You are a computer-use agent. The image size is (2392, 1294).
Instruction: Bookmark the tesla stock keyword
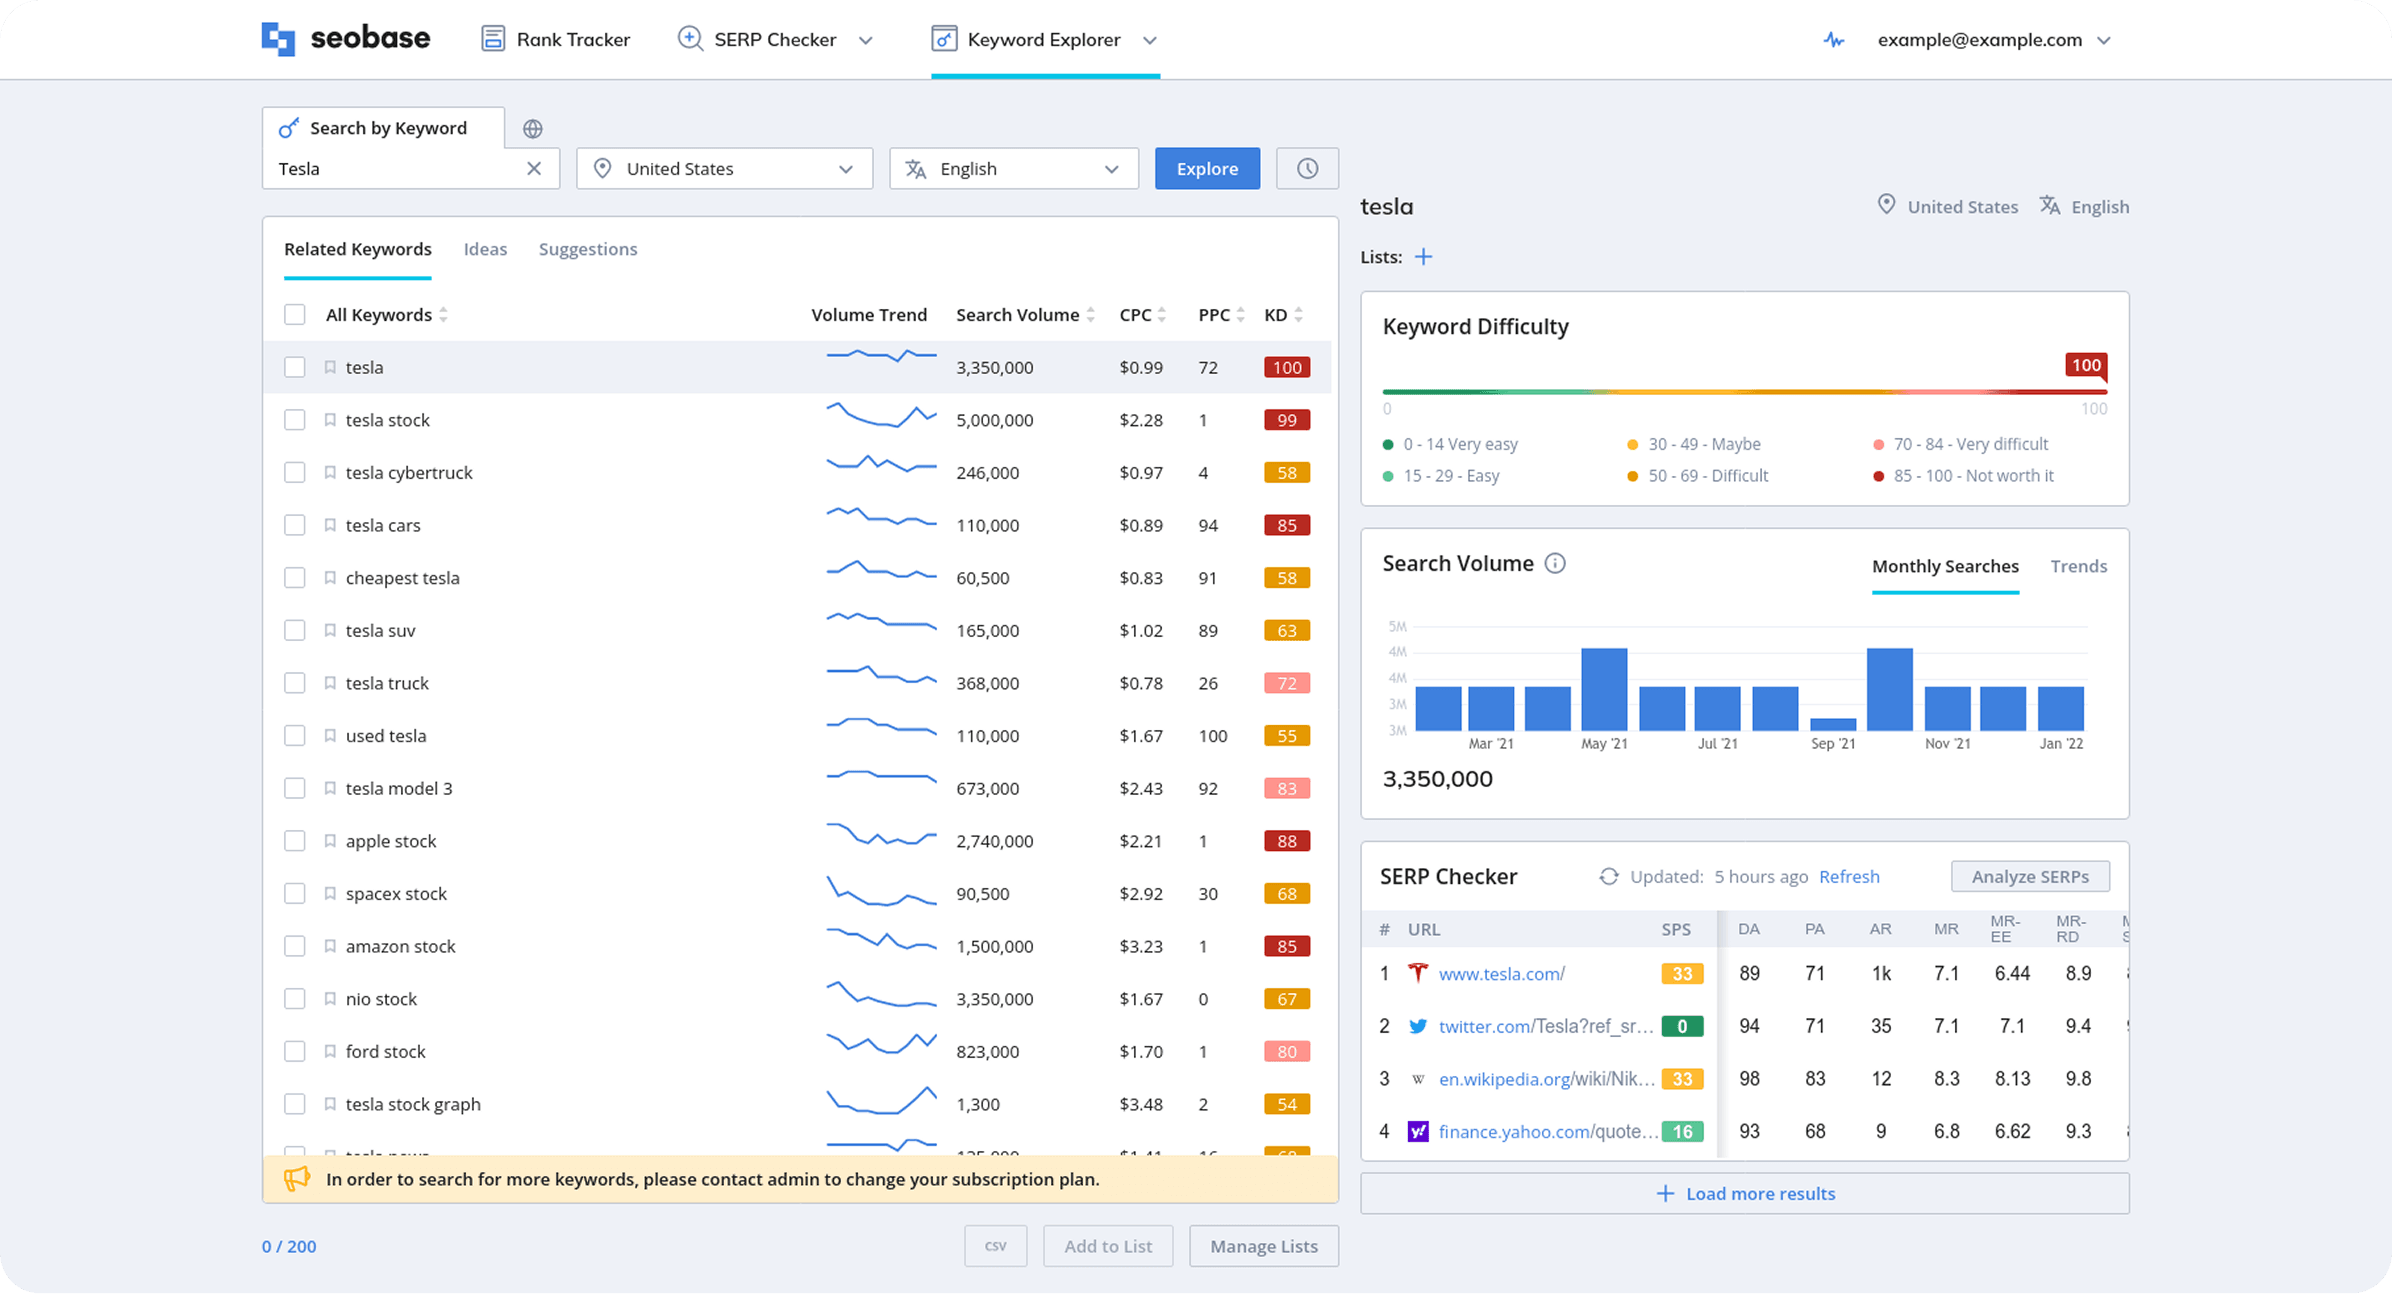coord(330,420)
